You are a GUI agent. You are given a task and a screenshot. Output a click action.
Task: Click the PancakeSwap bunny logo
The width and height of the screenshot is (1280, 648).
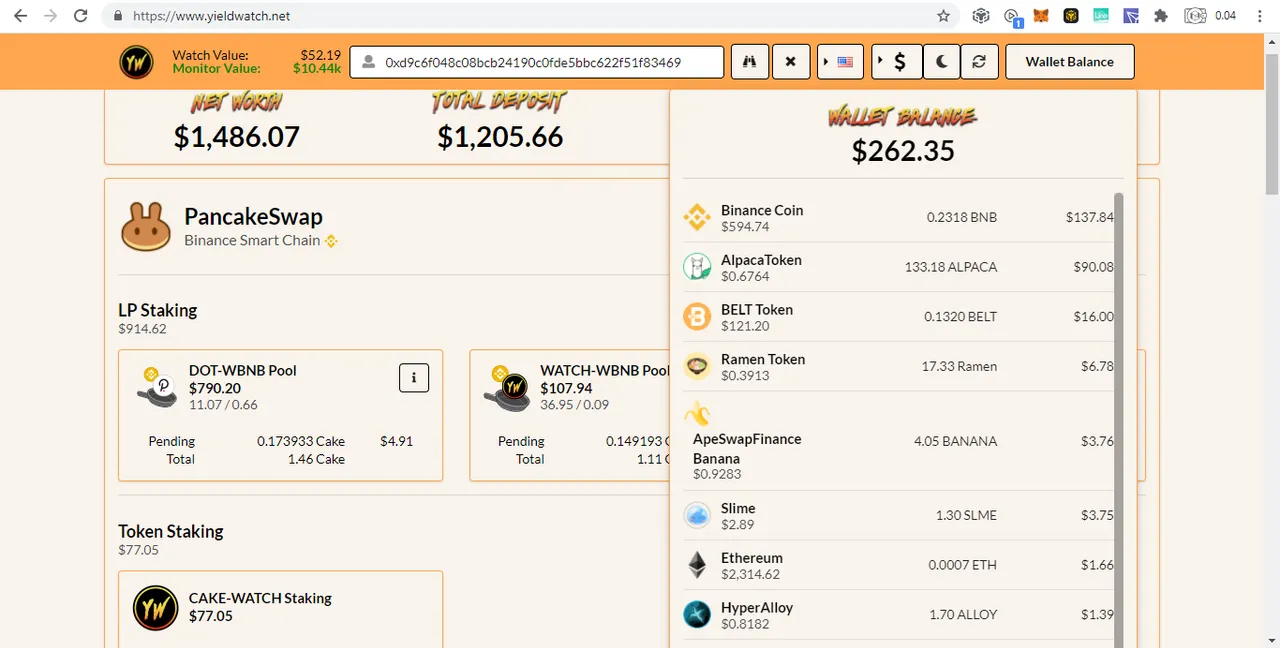tap(146, 226)
